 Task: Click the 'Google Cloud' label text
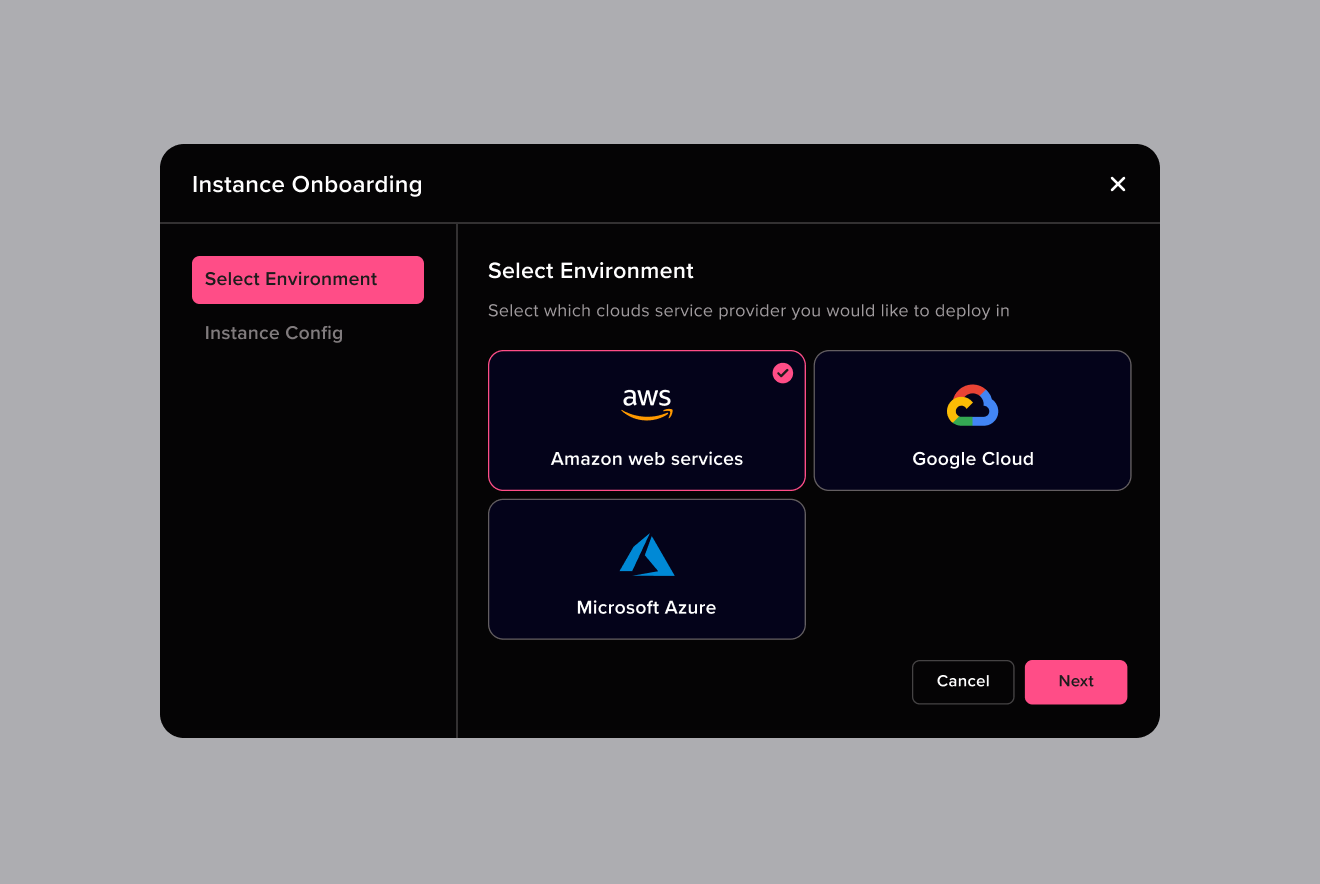click(973, 459)
